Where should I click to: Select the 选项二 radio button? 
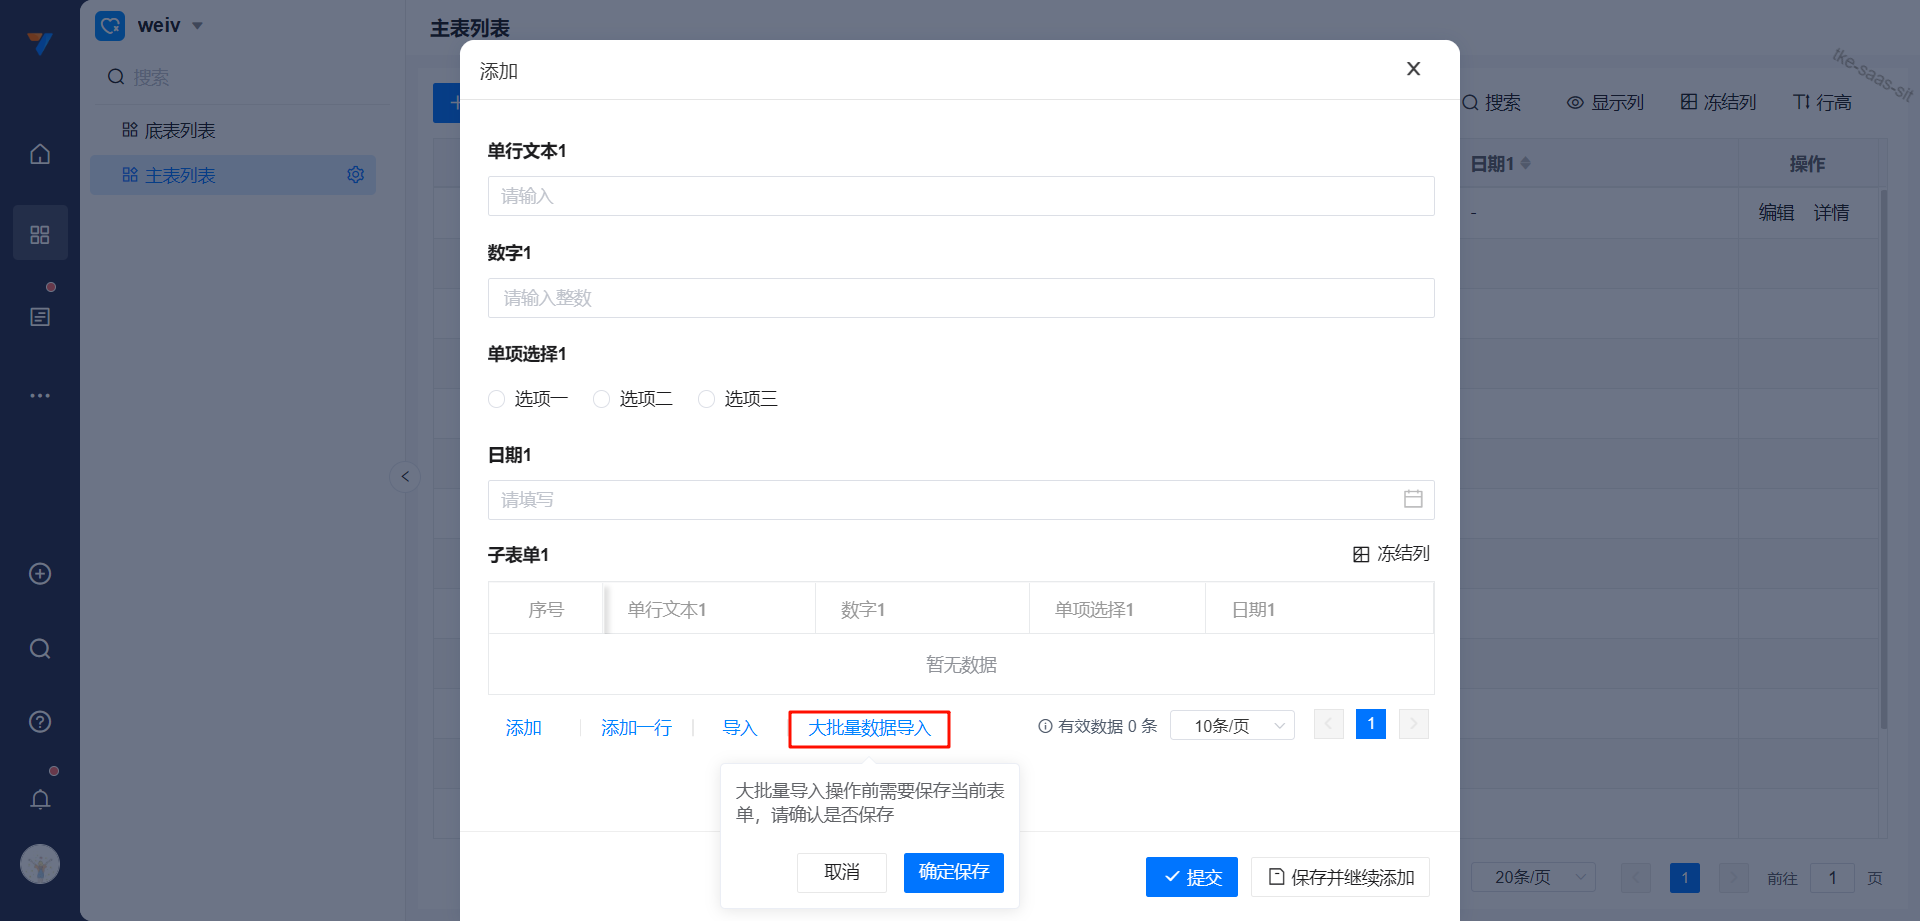point(602,399)
